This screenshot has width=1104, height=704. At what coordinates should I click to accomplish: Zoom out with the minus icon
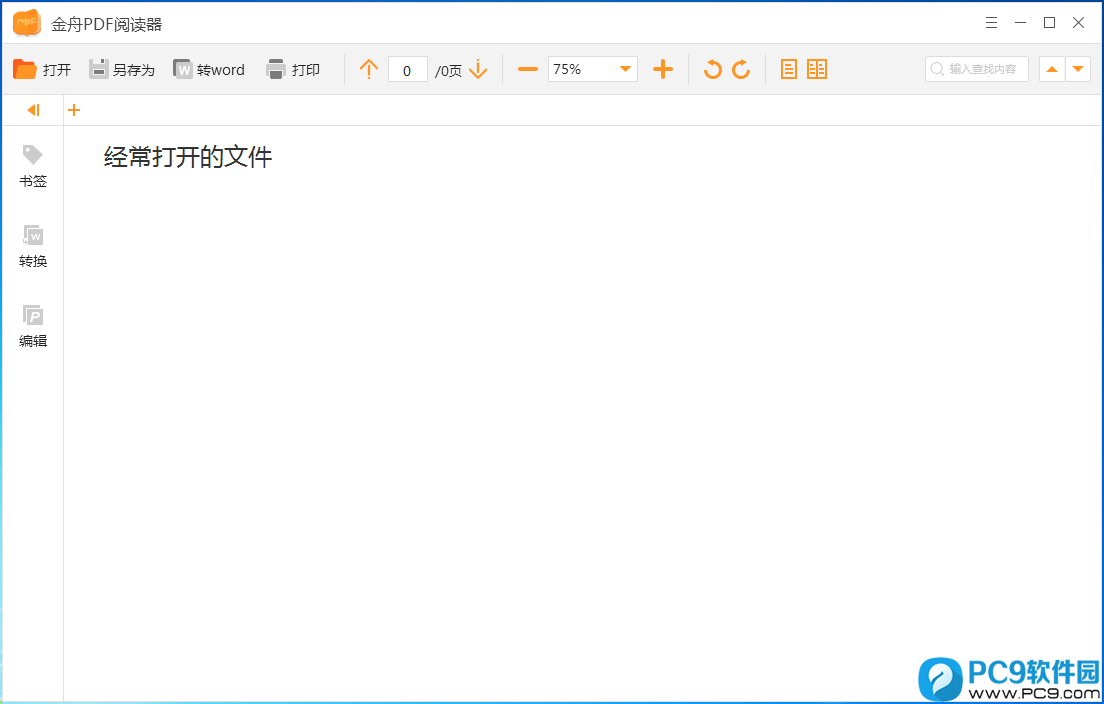click(527, 69)
